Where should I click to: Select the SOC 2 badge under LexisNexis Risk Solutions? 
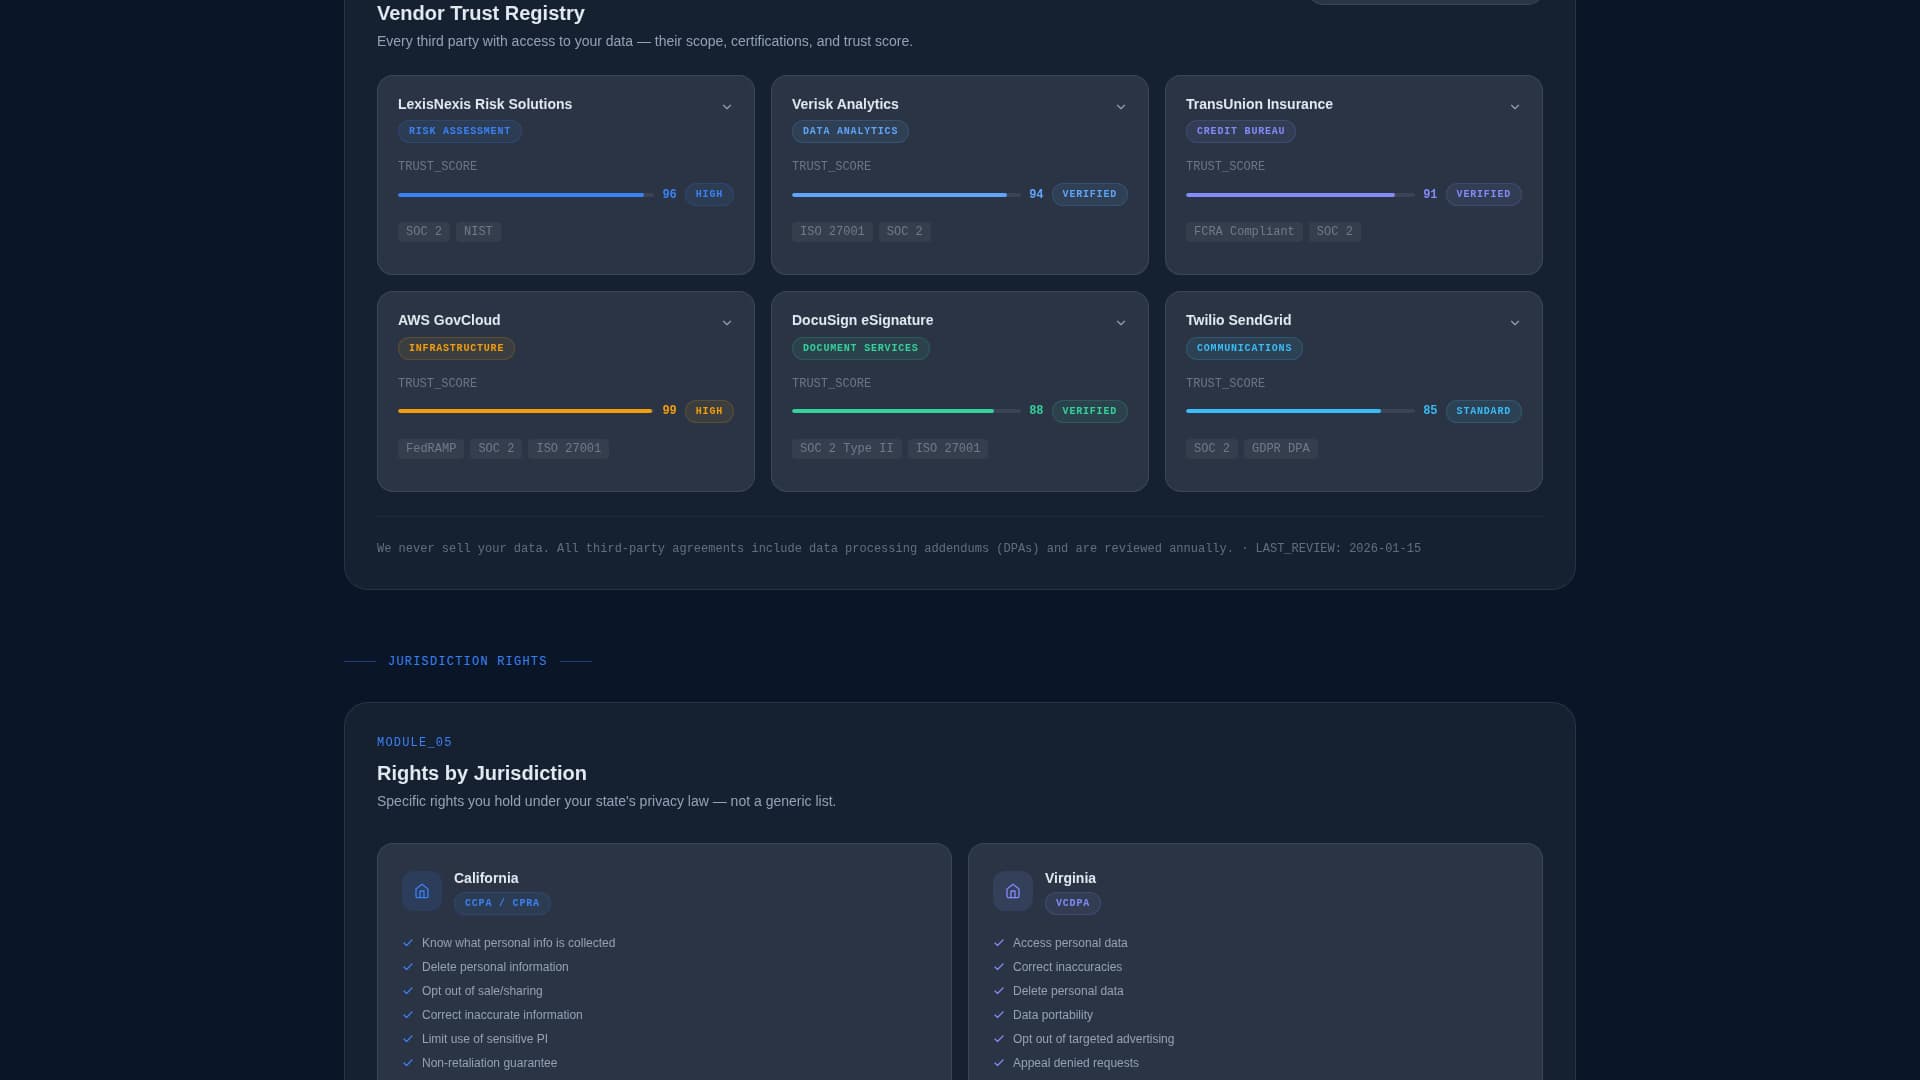point(423,231)
